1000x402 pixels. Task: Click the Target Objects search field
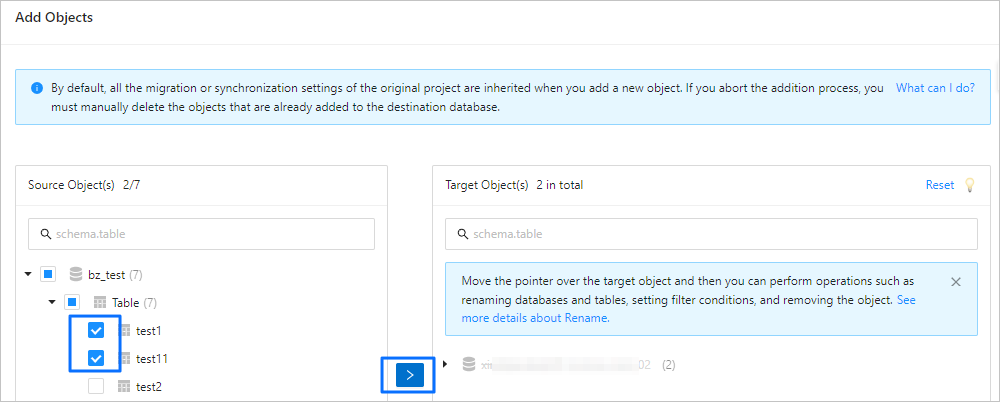pyautogui.click(x=710, y=234)
